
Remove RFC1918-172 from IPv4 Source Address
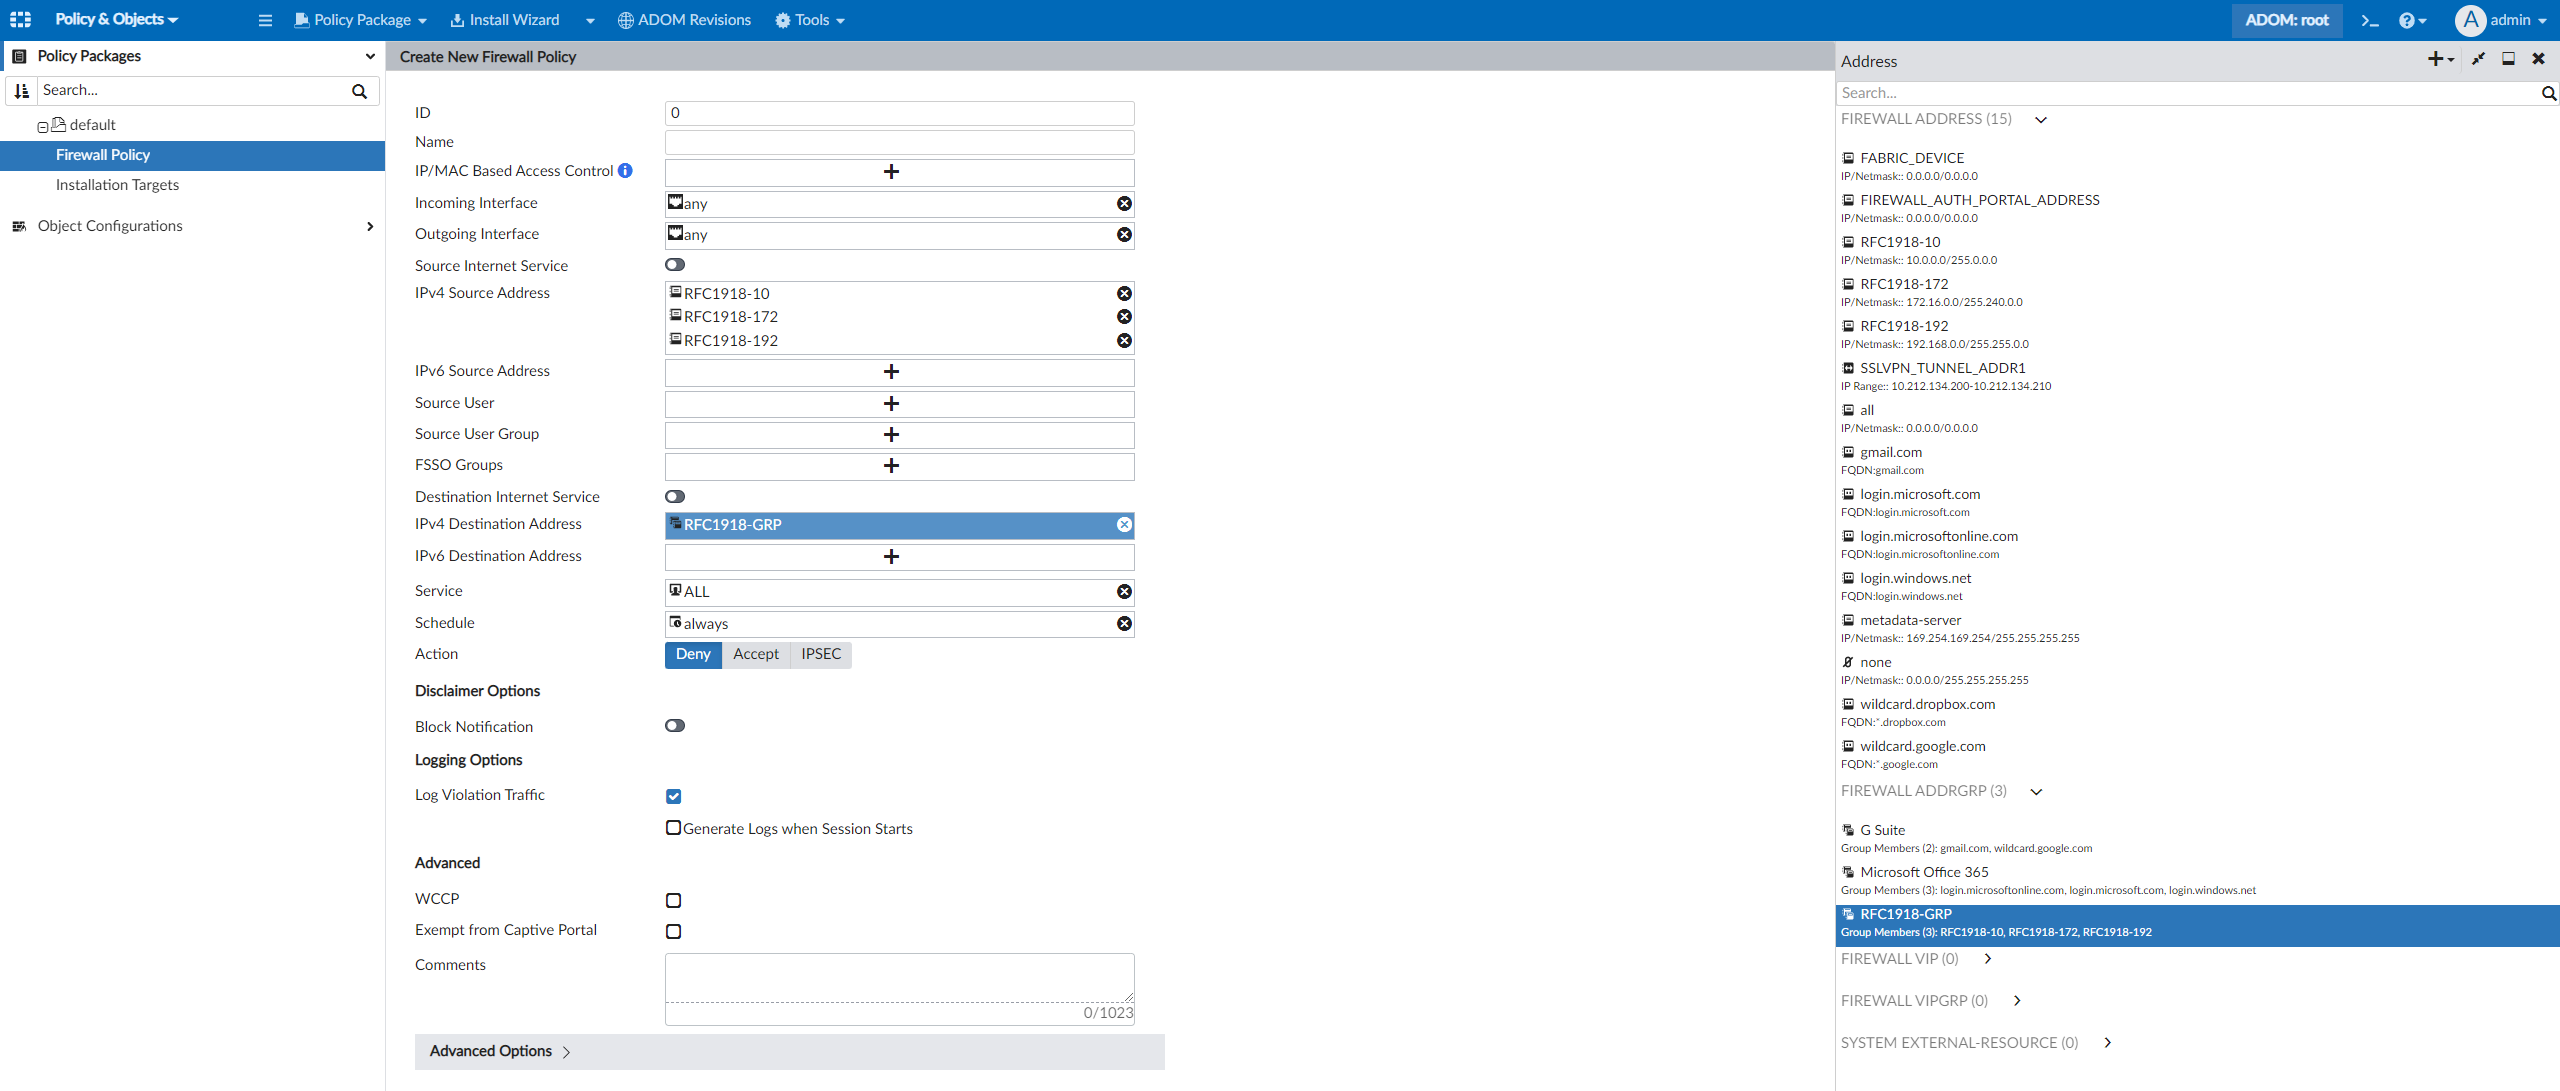point(1124,317)
